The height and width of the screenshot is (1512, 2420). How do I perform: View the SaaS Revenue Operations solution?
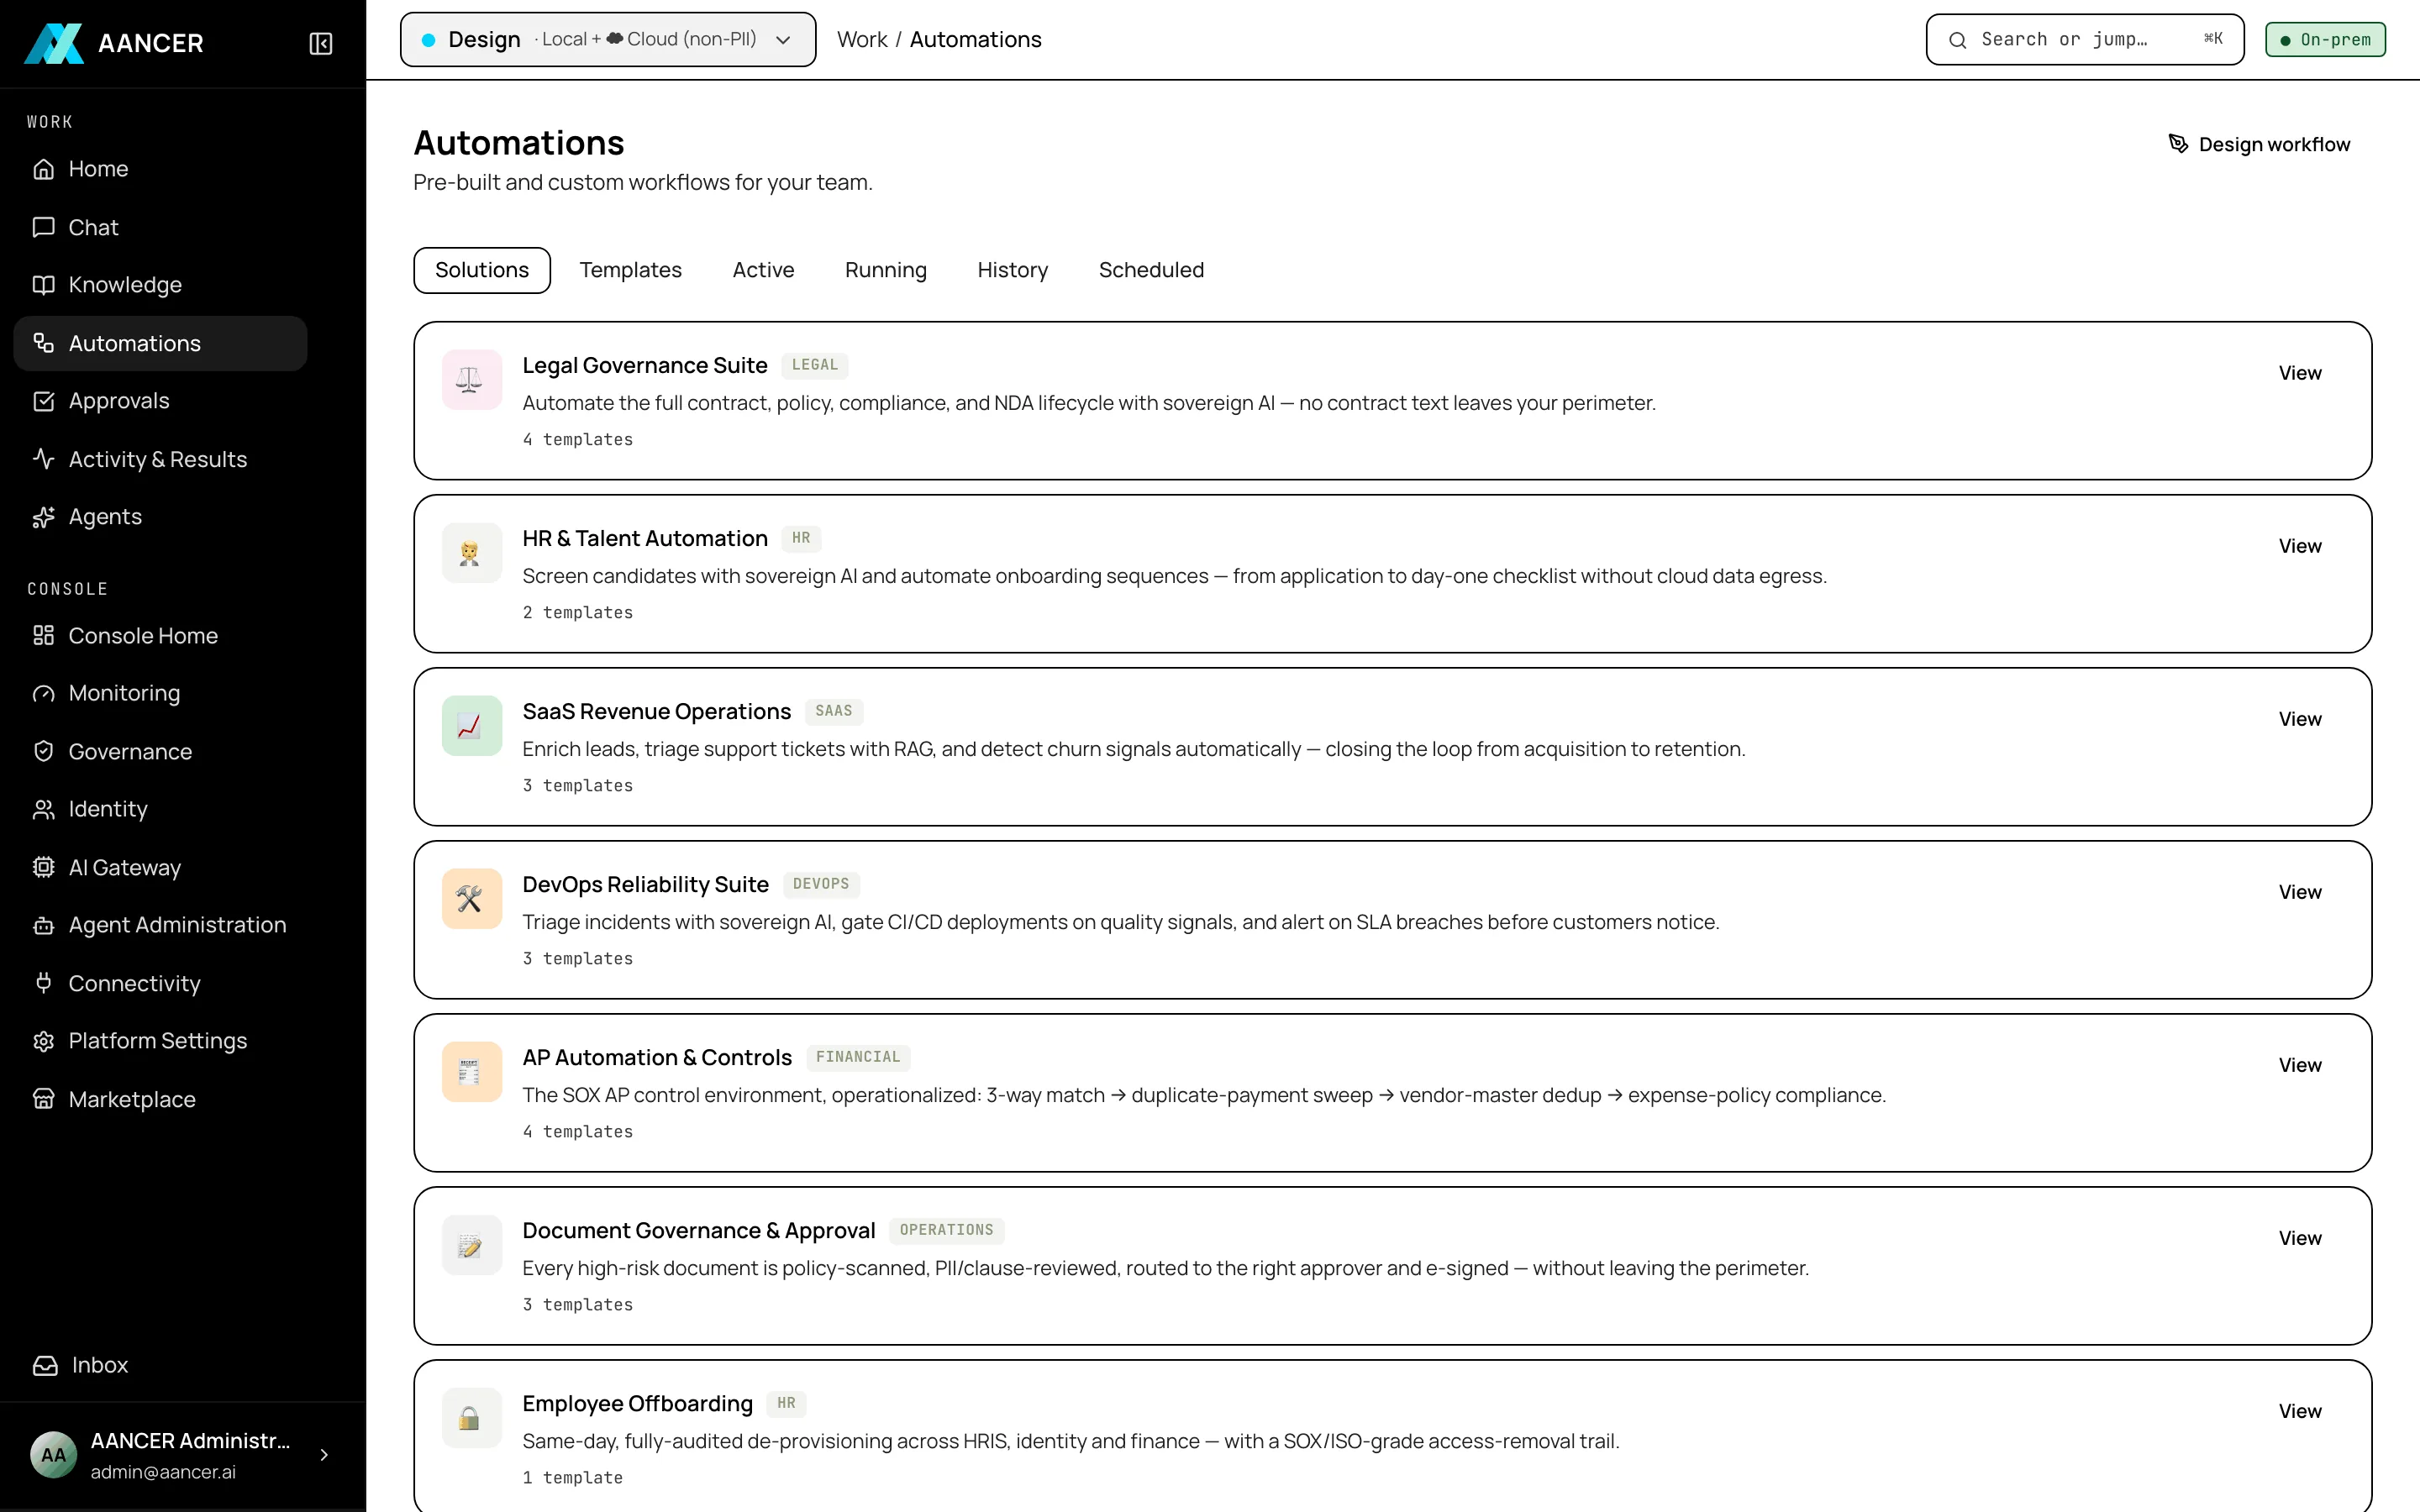[x=2300, y=719]
